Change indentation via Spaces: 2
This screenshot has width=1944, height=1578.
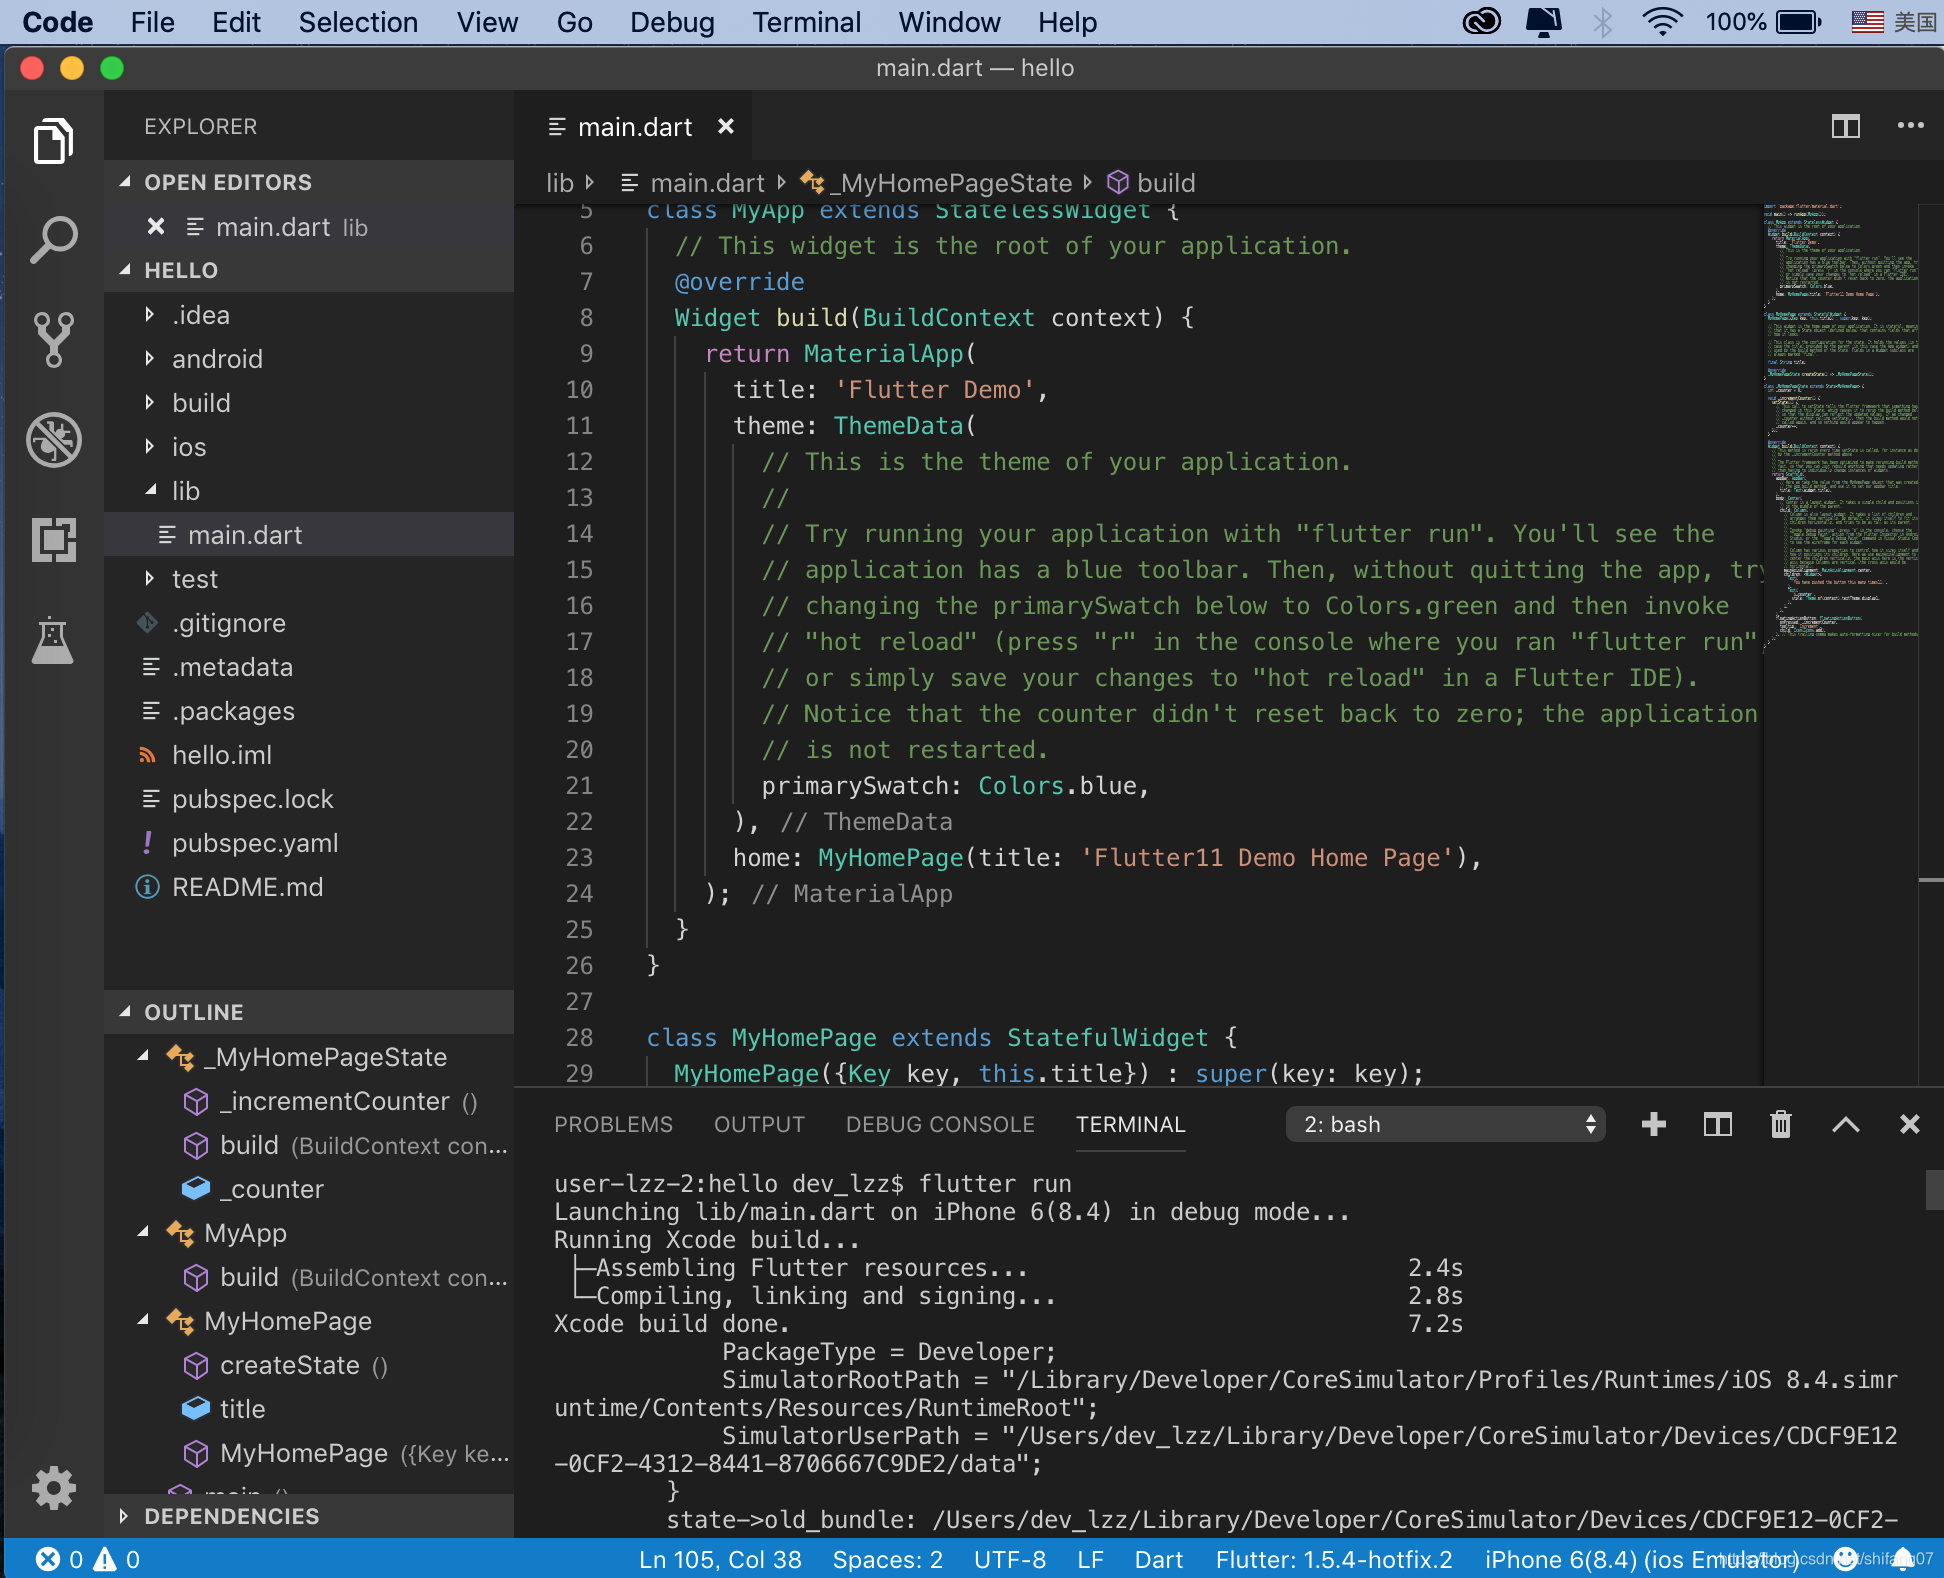[887, 1559]
